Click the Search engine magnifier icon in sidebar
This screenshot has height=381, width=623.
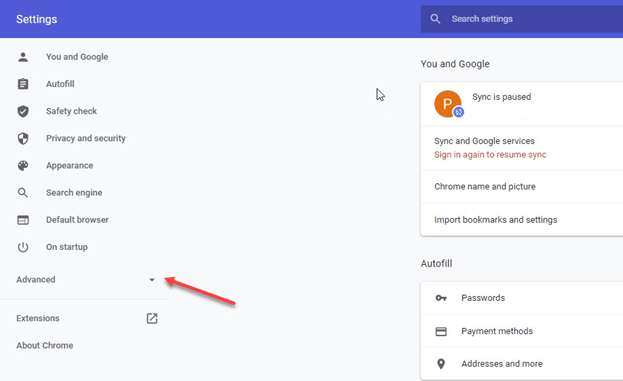click(x=23, y=193)
